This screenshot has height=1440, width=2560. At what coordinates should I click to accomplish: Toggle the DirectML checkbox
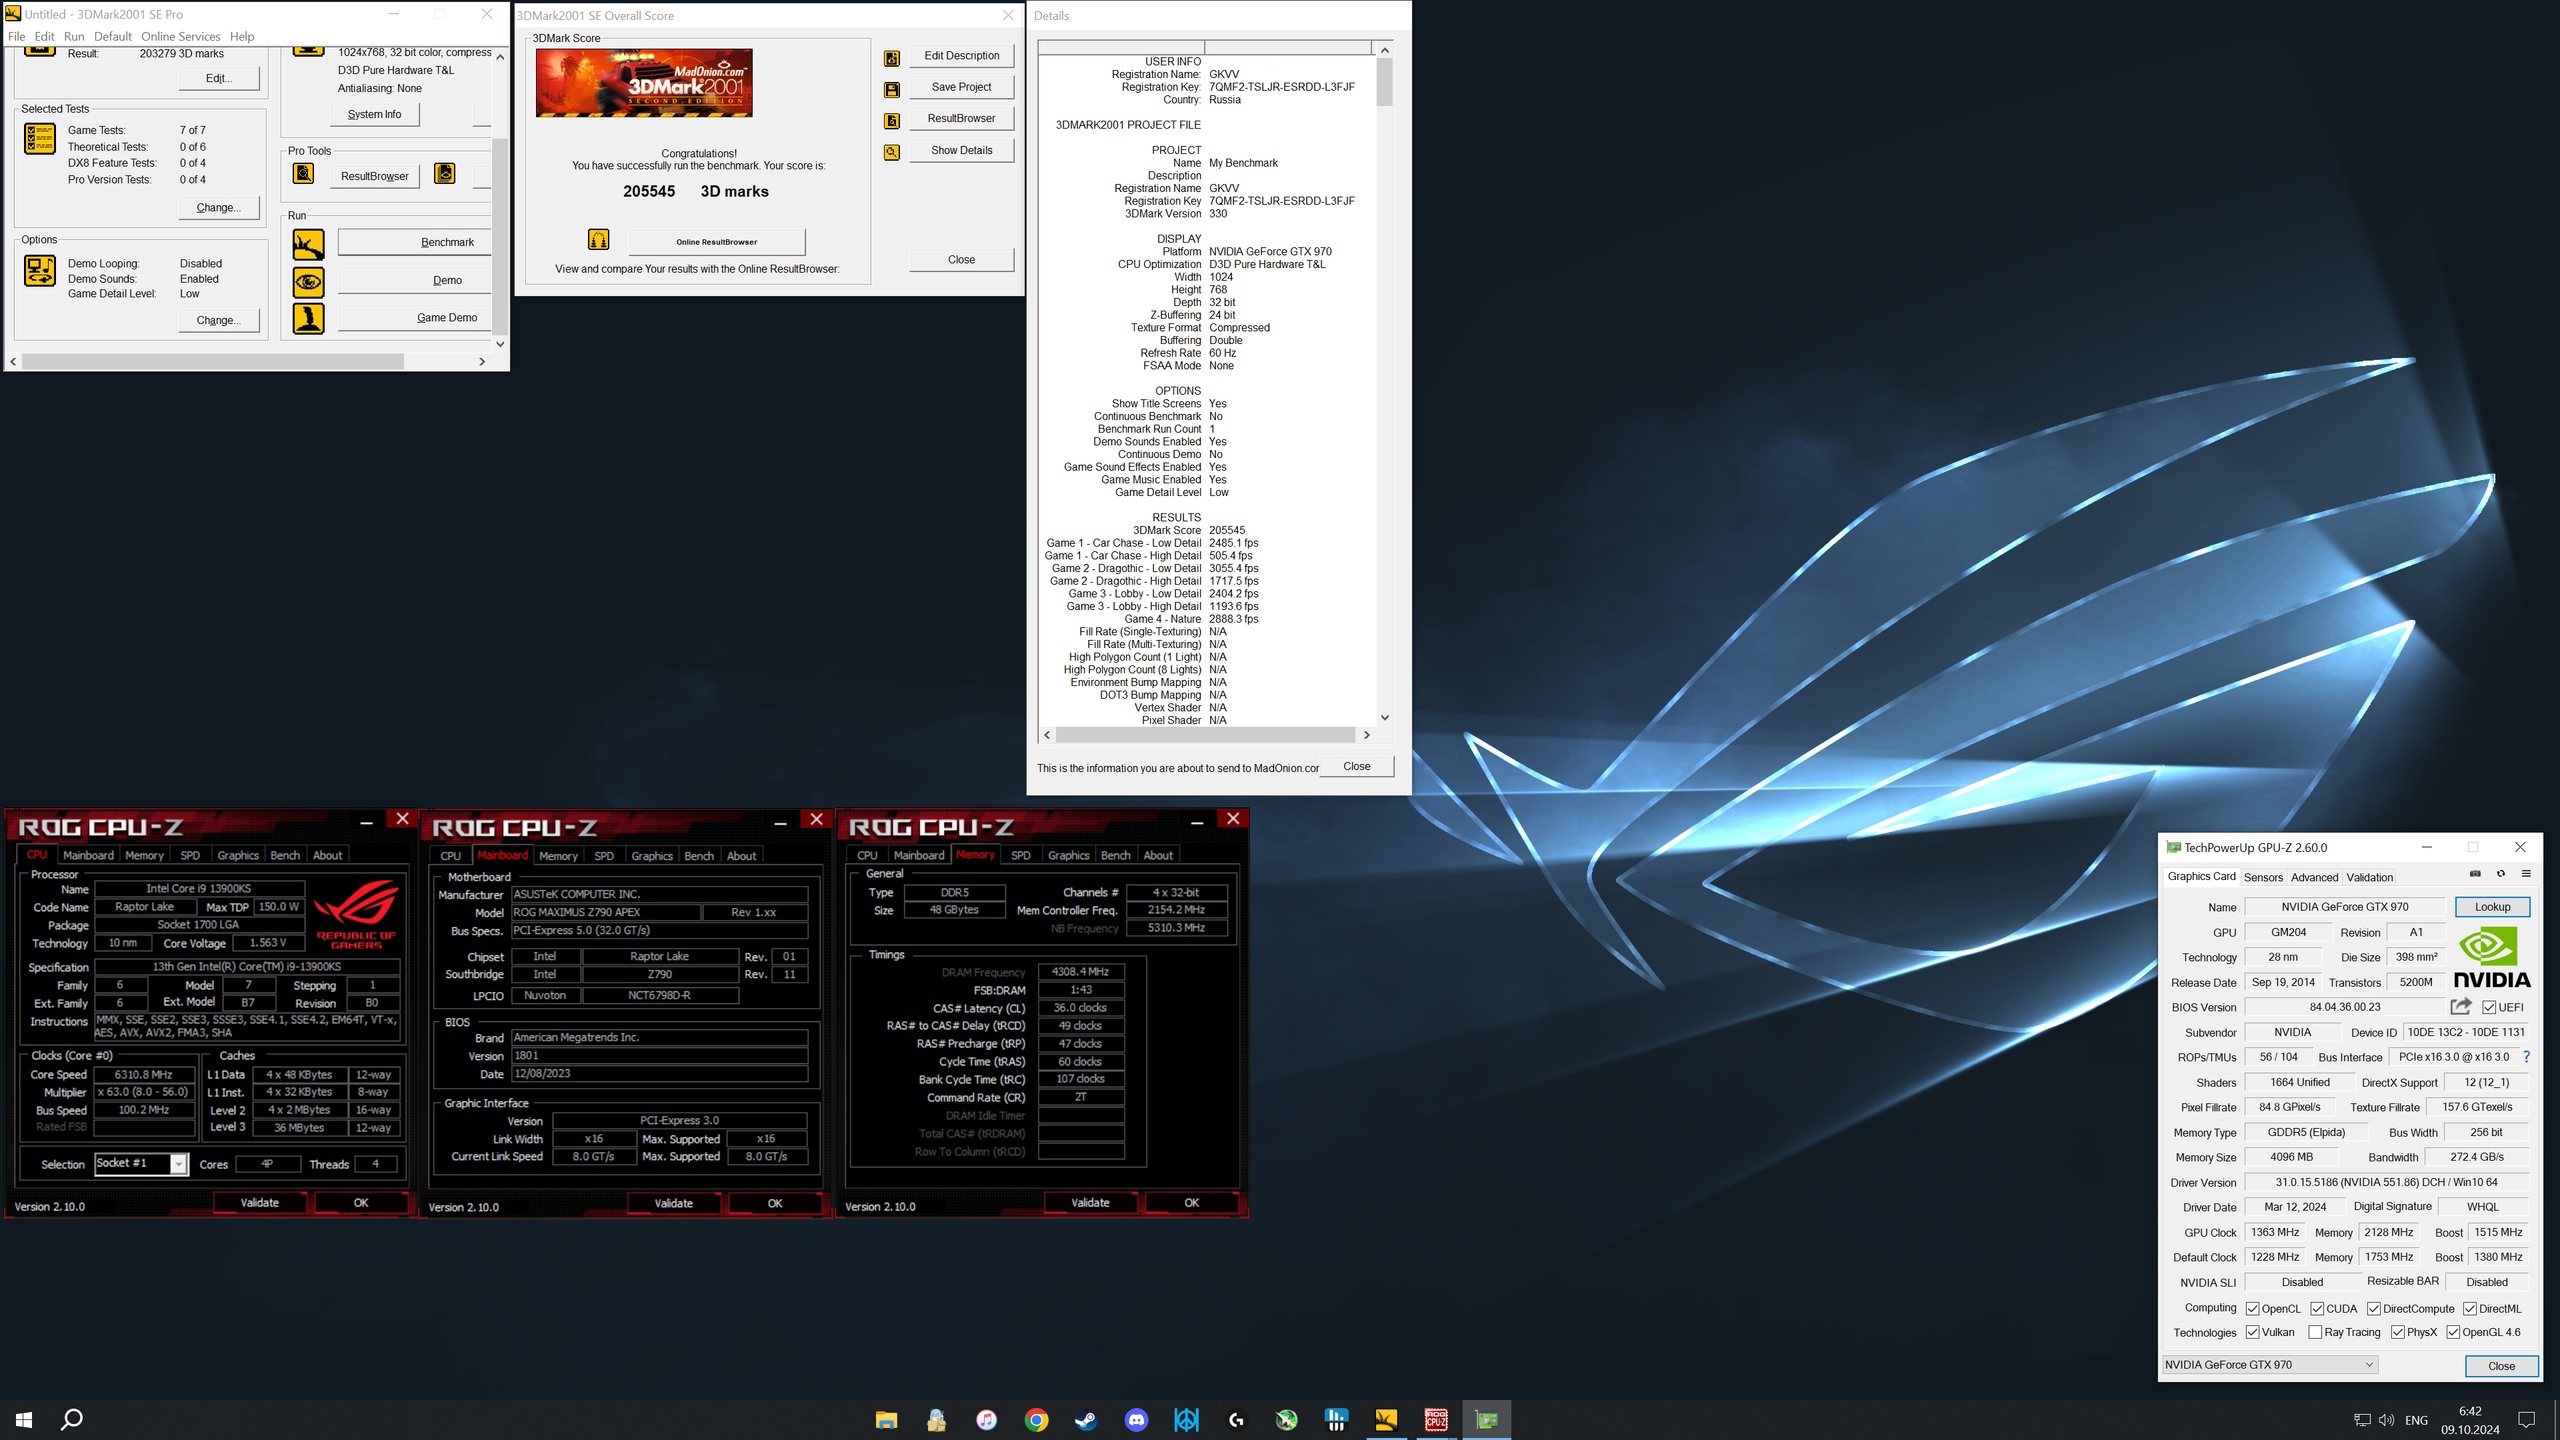(2470, 1308)
